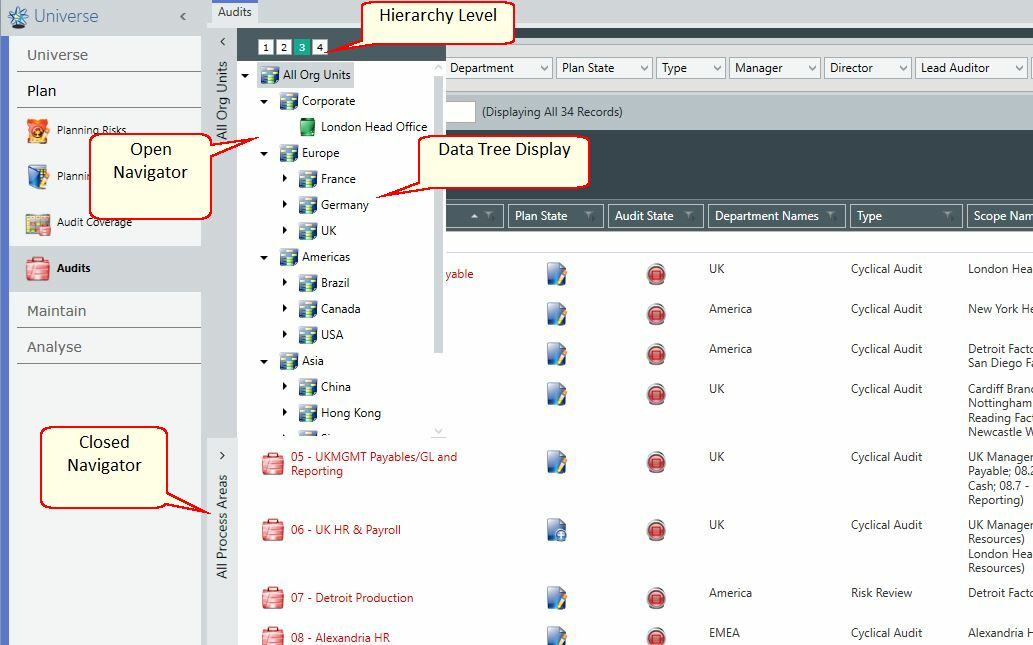The image size is (1033, 645).
Task: Click the Corporate org unit icon
Action: [289, 101]
